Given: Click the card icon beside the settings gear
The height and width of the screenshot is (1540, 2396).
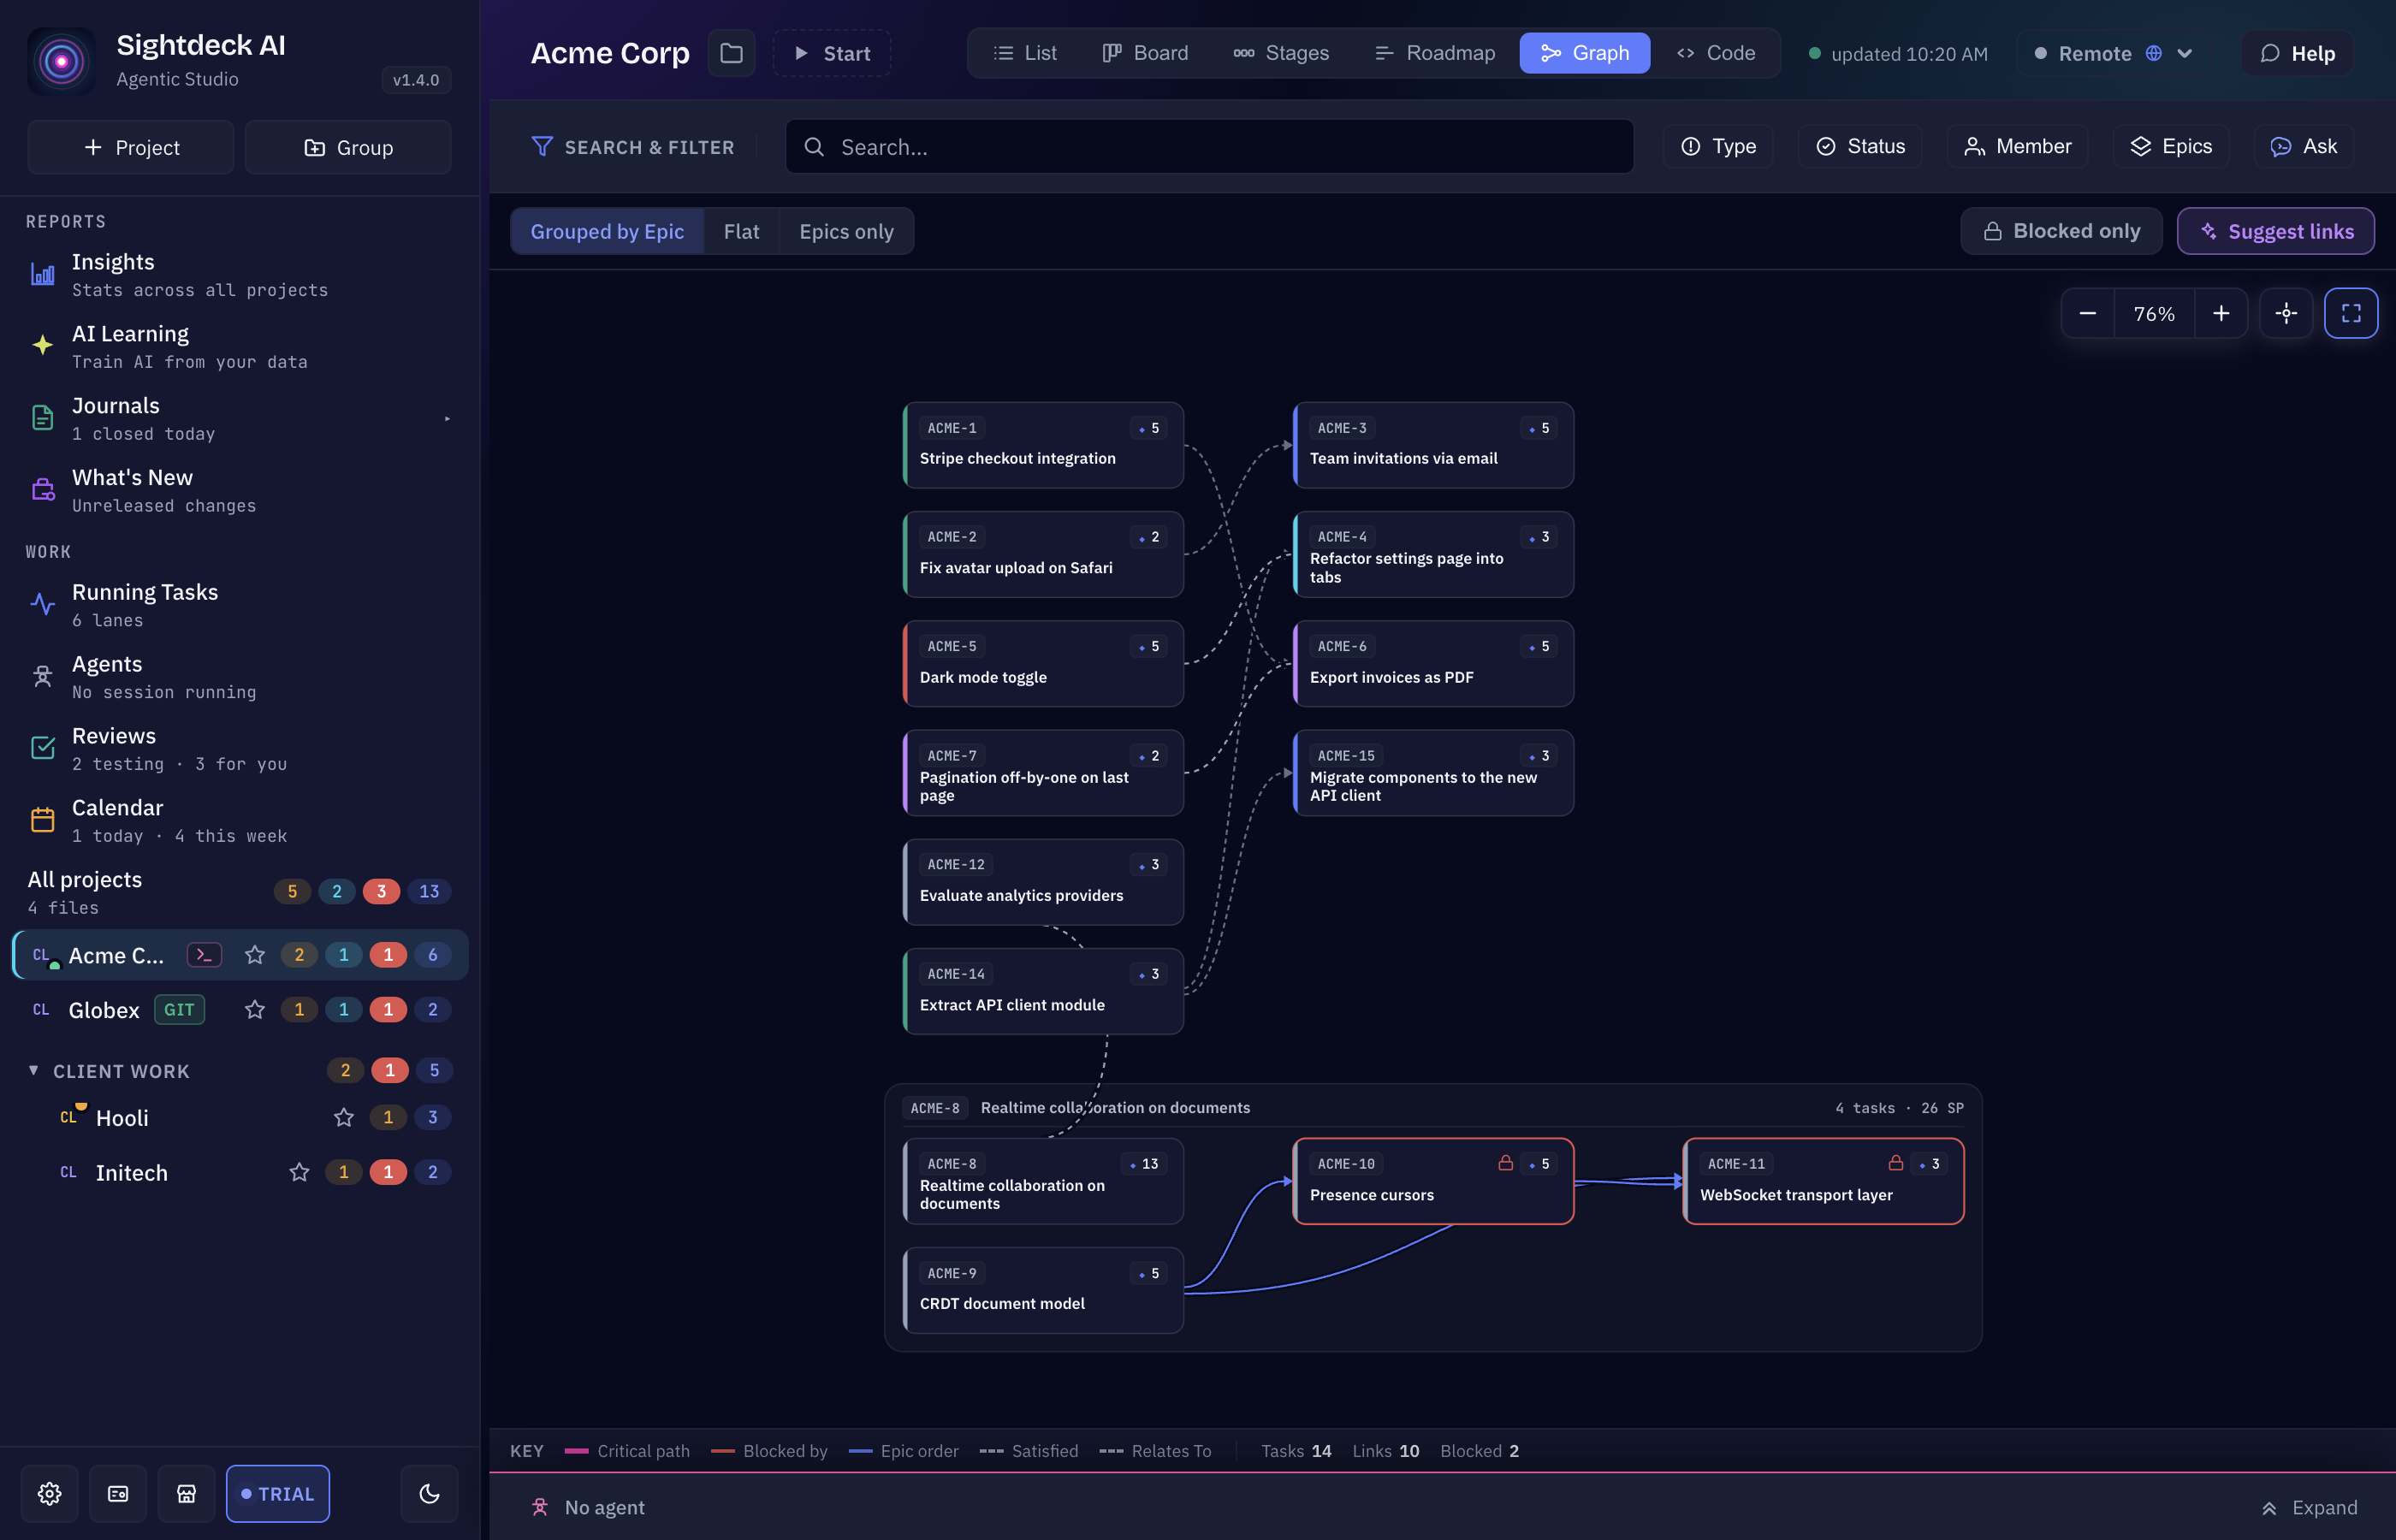Looking at the screenshot, I should tap(118, 1493).
